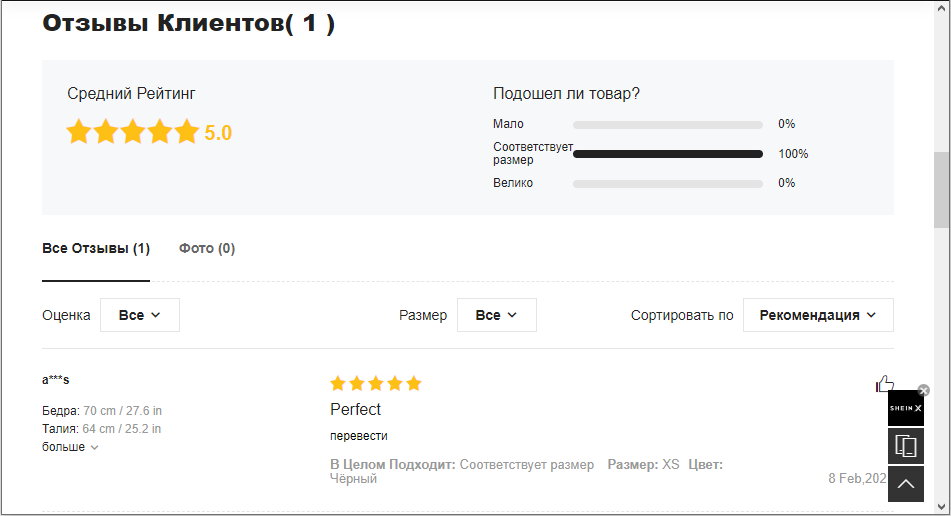Click the перевести translate link
951x516 pixels.
[358, 436]
